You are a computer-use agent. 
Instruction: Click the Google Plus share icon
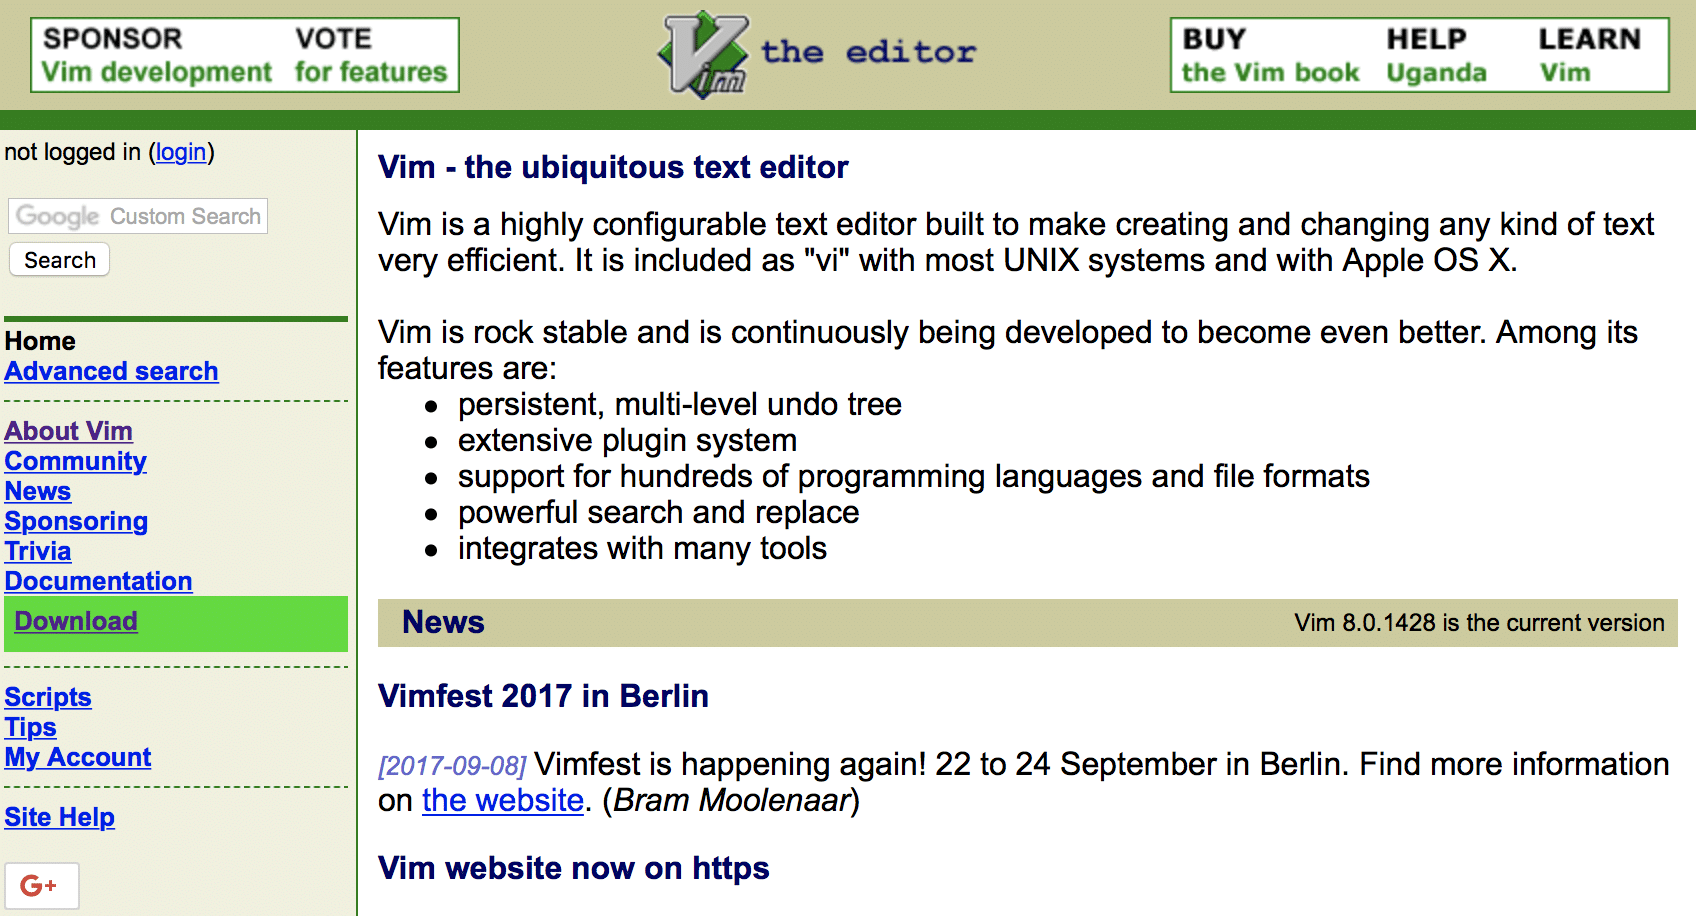click(41, 885)
